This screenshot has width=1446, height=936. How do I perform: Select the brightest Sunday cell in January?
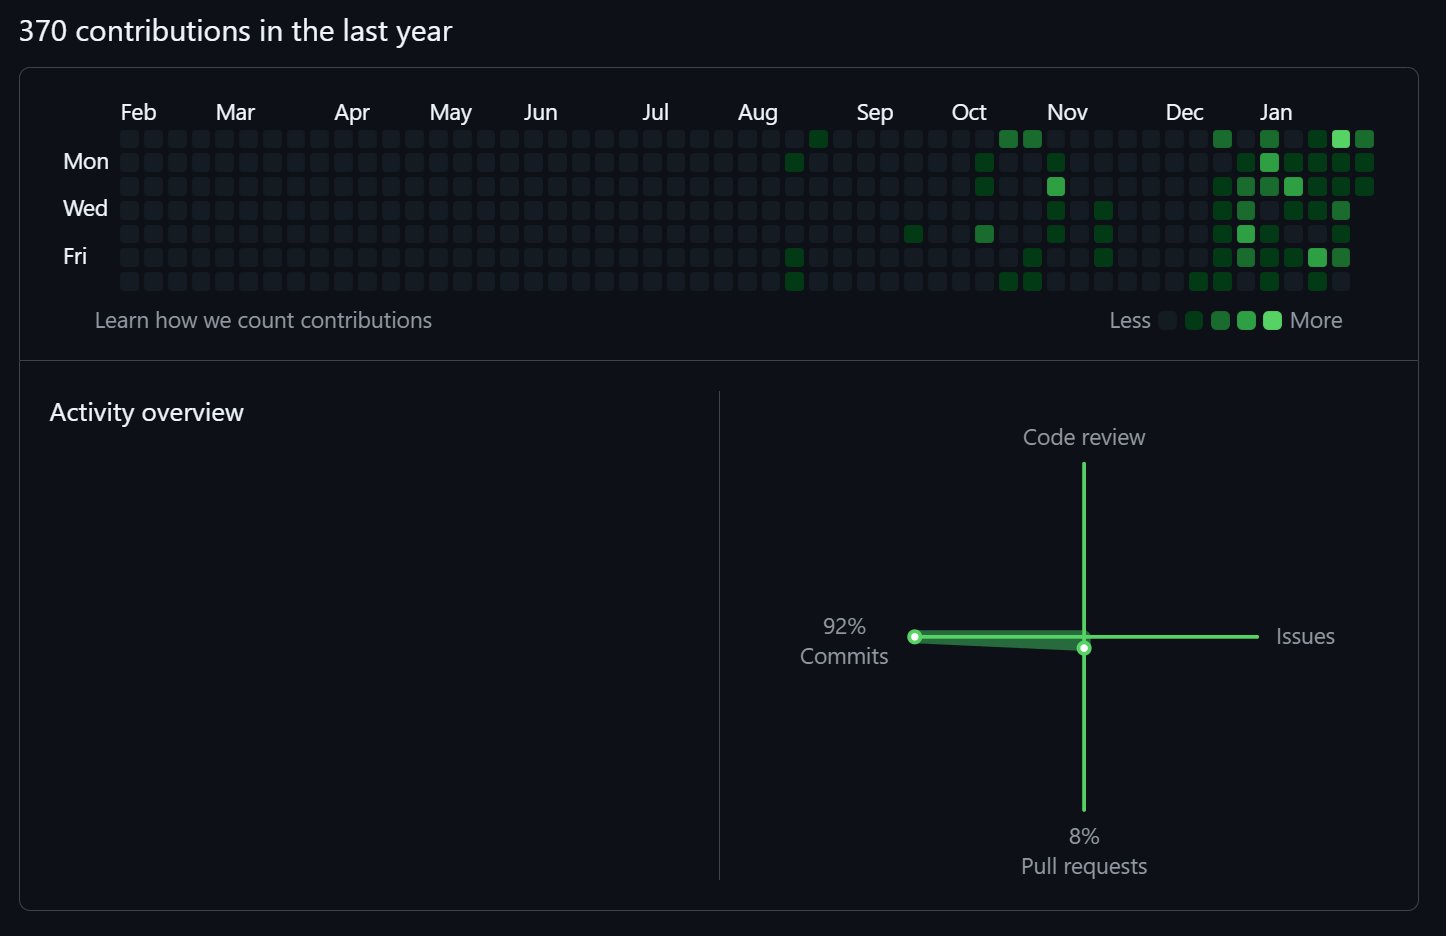[1341, 139]
